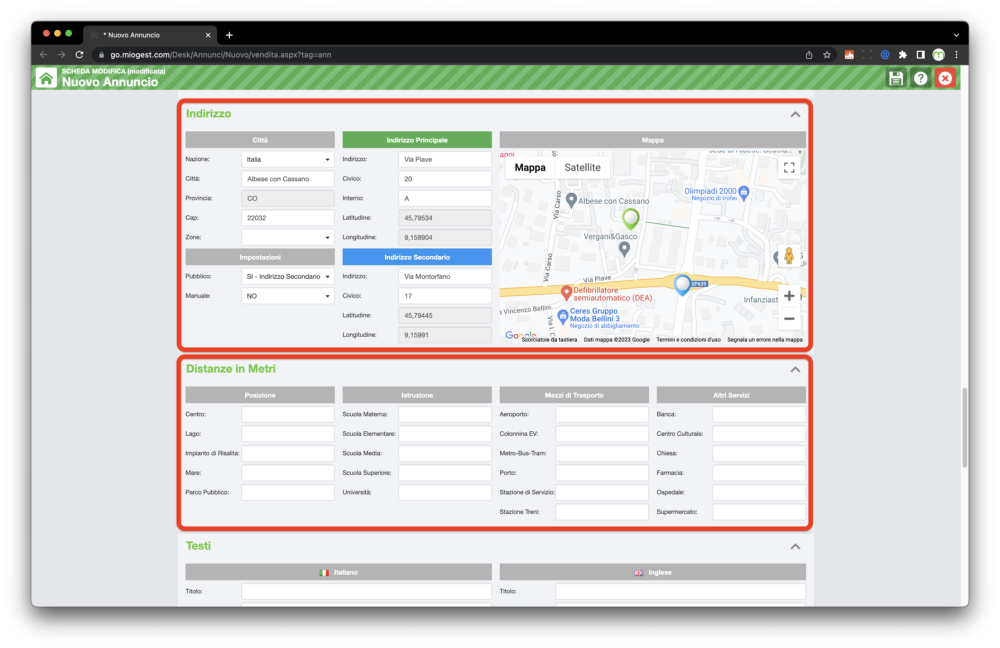Viewport: 1000px width, 648px height.
Task: Click the Università distance field
Action: 445,492
